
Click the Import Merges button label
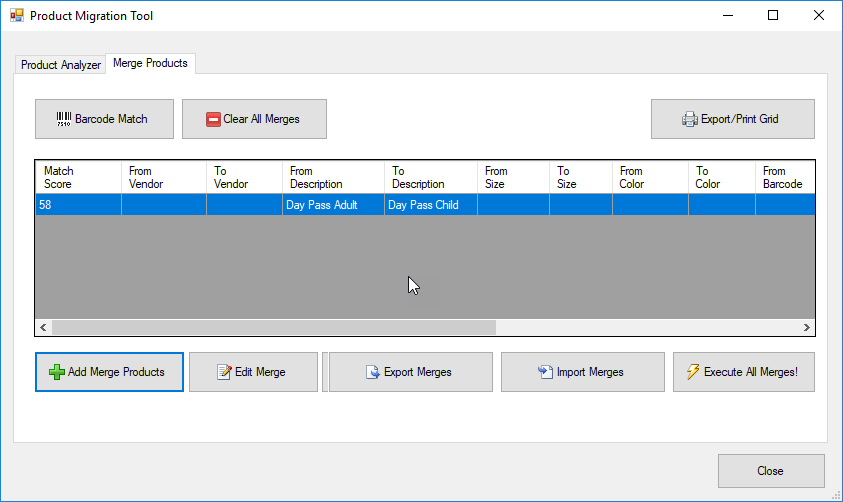590,372
